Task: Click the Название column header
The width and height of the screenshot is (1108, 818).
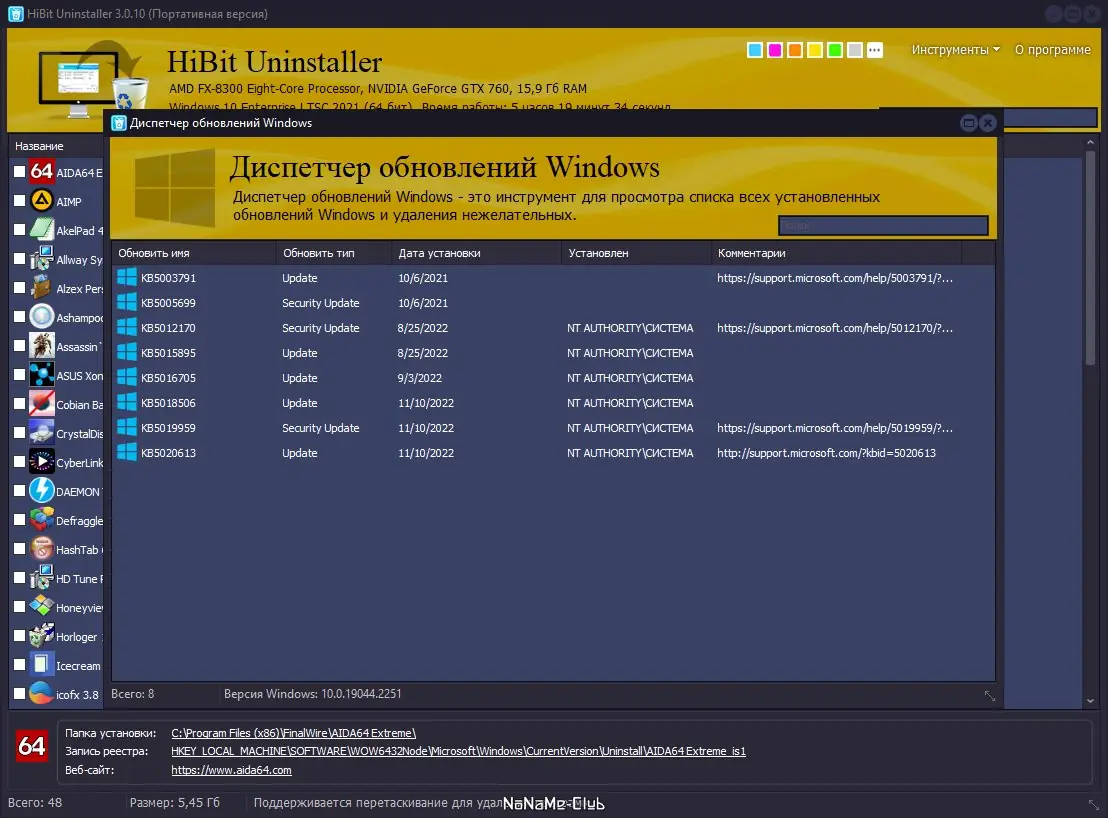Action: coord(40,146)
